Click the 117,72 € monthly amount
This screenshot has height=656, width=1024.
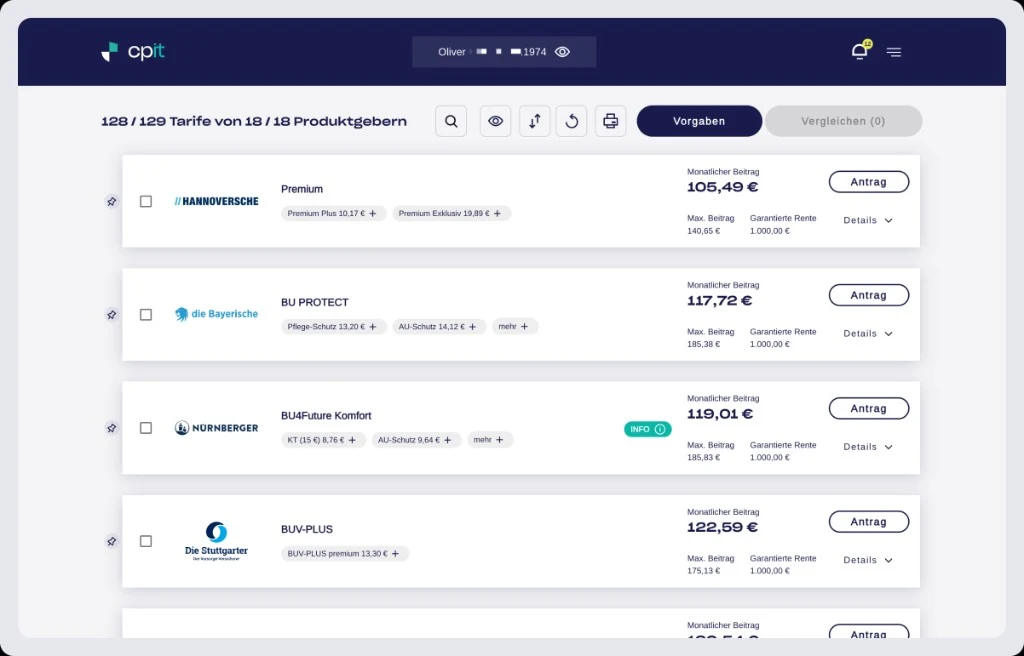(x=720, y=301)
